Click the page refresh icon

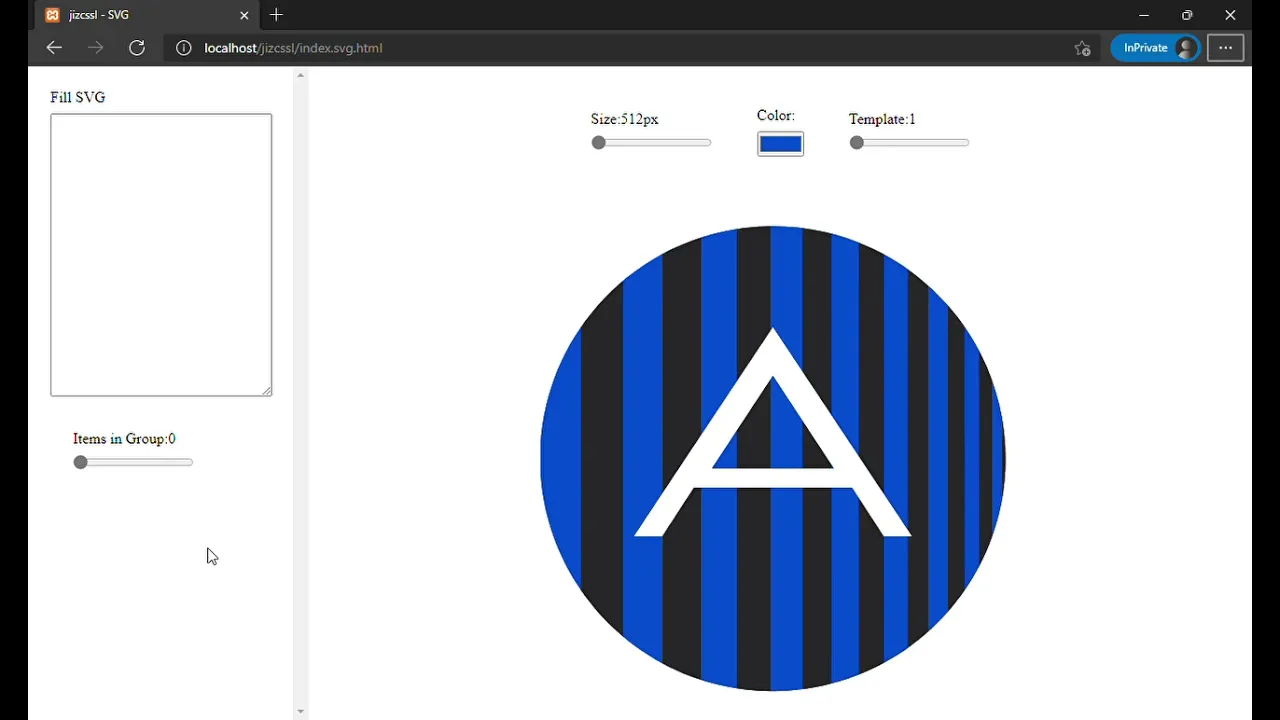coord(137,47)
